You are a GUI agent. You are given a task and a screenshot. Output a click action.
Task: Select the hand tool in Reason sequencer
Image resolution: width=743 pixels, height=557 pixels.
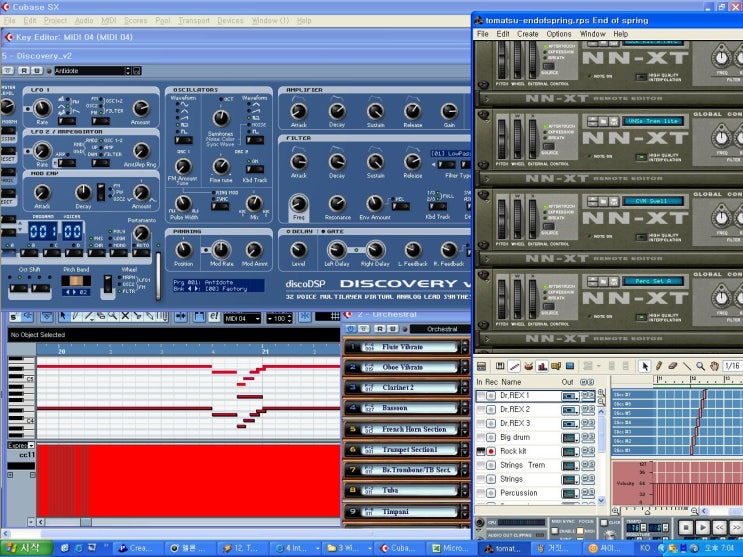714,366
